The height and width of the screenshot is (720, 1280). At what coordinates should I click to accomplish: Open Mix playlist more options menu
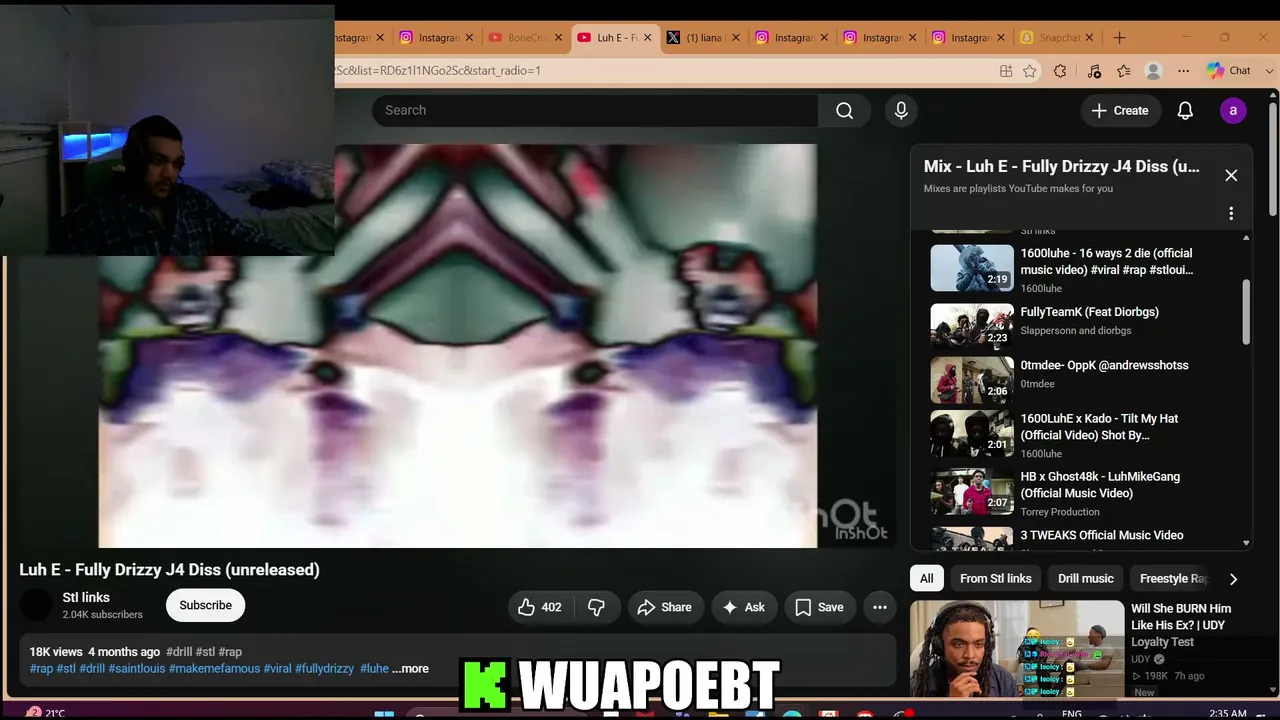(x=1231, y=213)
